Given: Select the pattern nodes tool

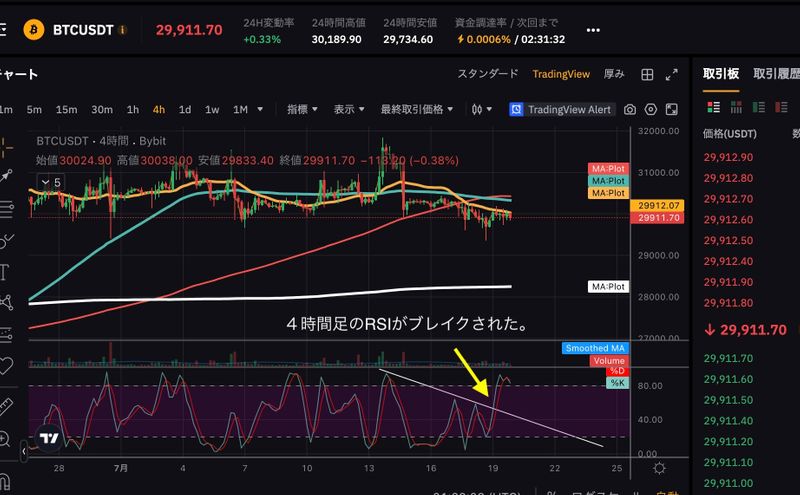Looking at the screenshot, I should pos(6,302).
